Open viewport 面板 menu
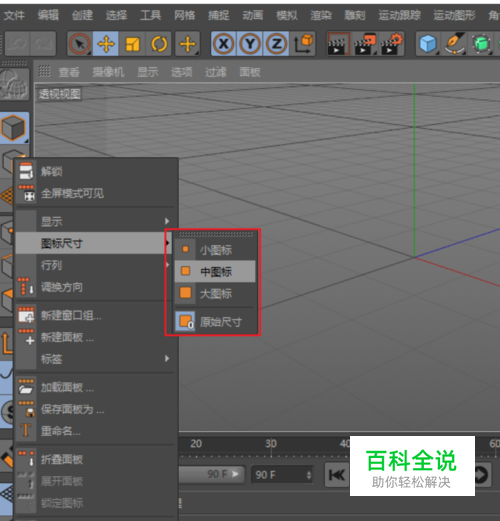 pos(250,72)
